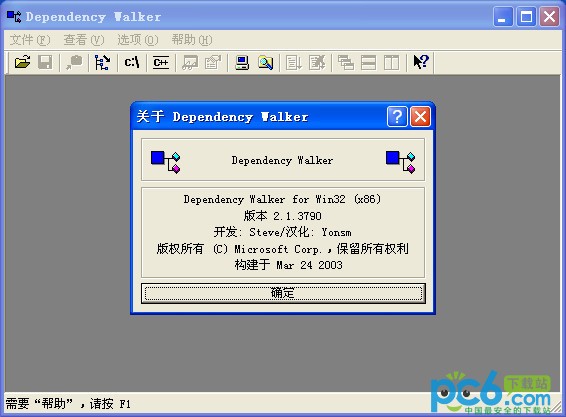566x417 pixels.
Task: Click the stop profiling toolbar icon
Action: coord(317,62)
